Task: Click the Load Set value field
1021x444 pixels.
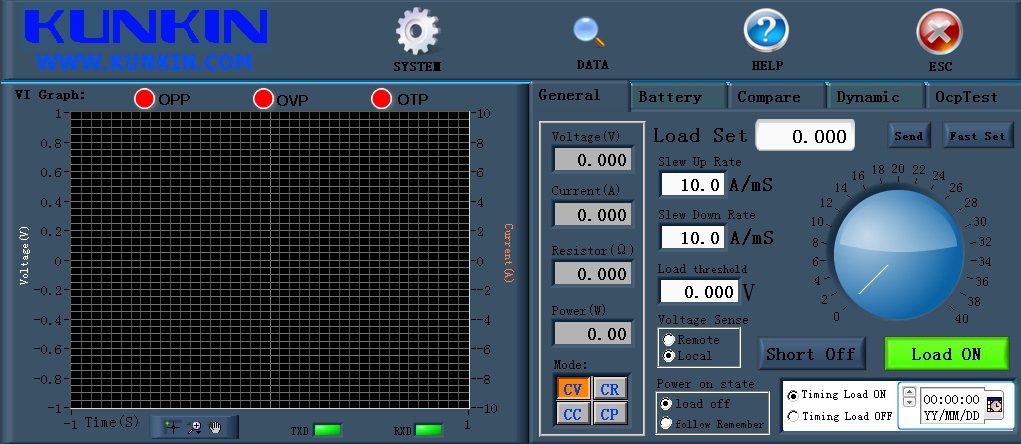Action: [x=806, y=136]
